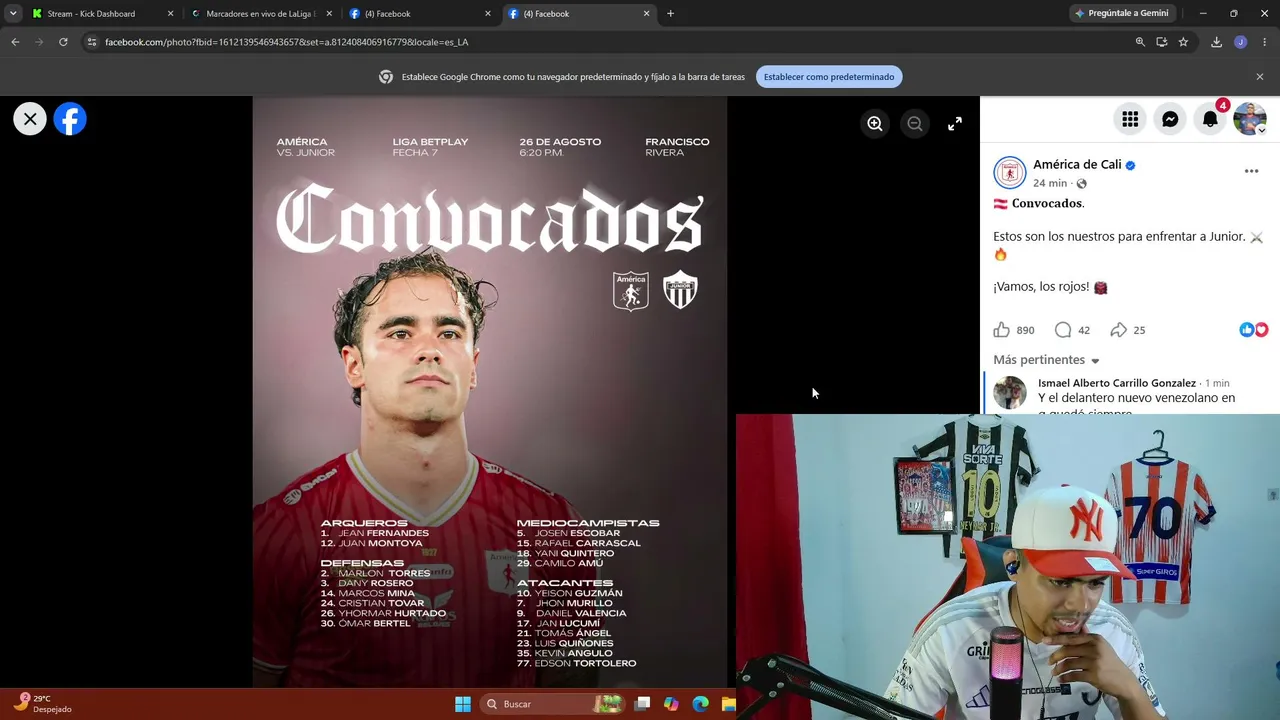Install or cast page from address bar icon
Viewport: 1280px width, 720px height.
[1161, 42]
